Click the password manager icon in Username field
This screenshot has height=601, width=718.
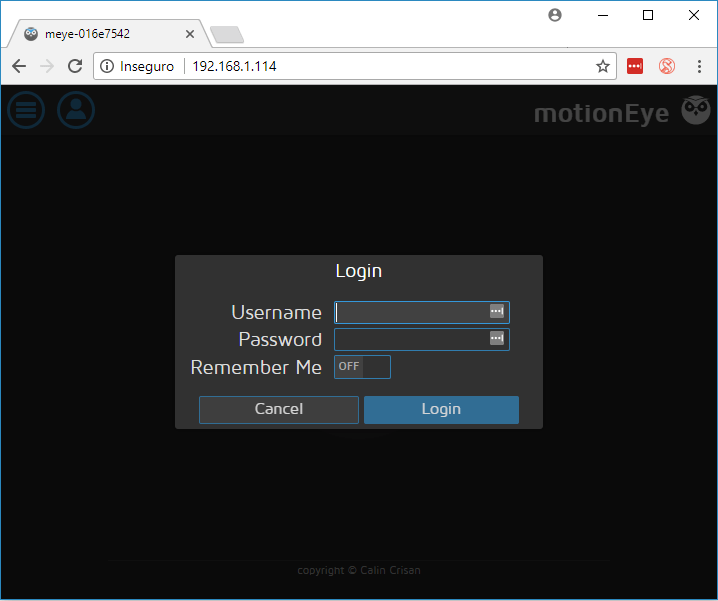(497, 312)
